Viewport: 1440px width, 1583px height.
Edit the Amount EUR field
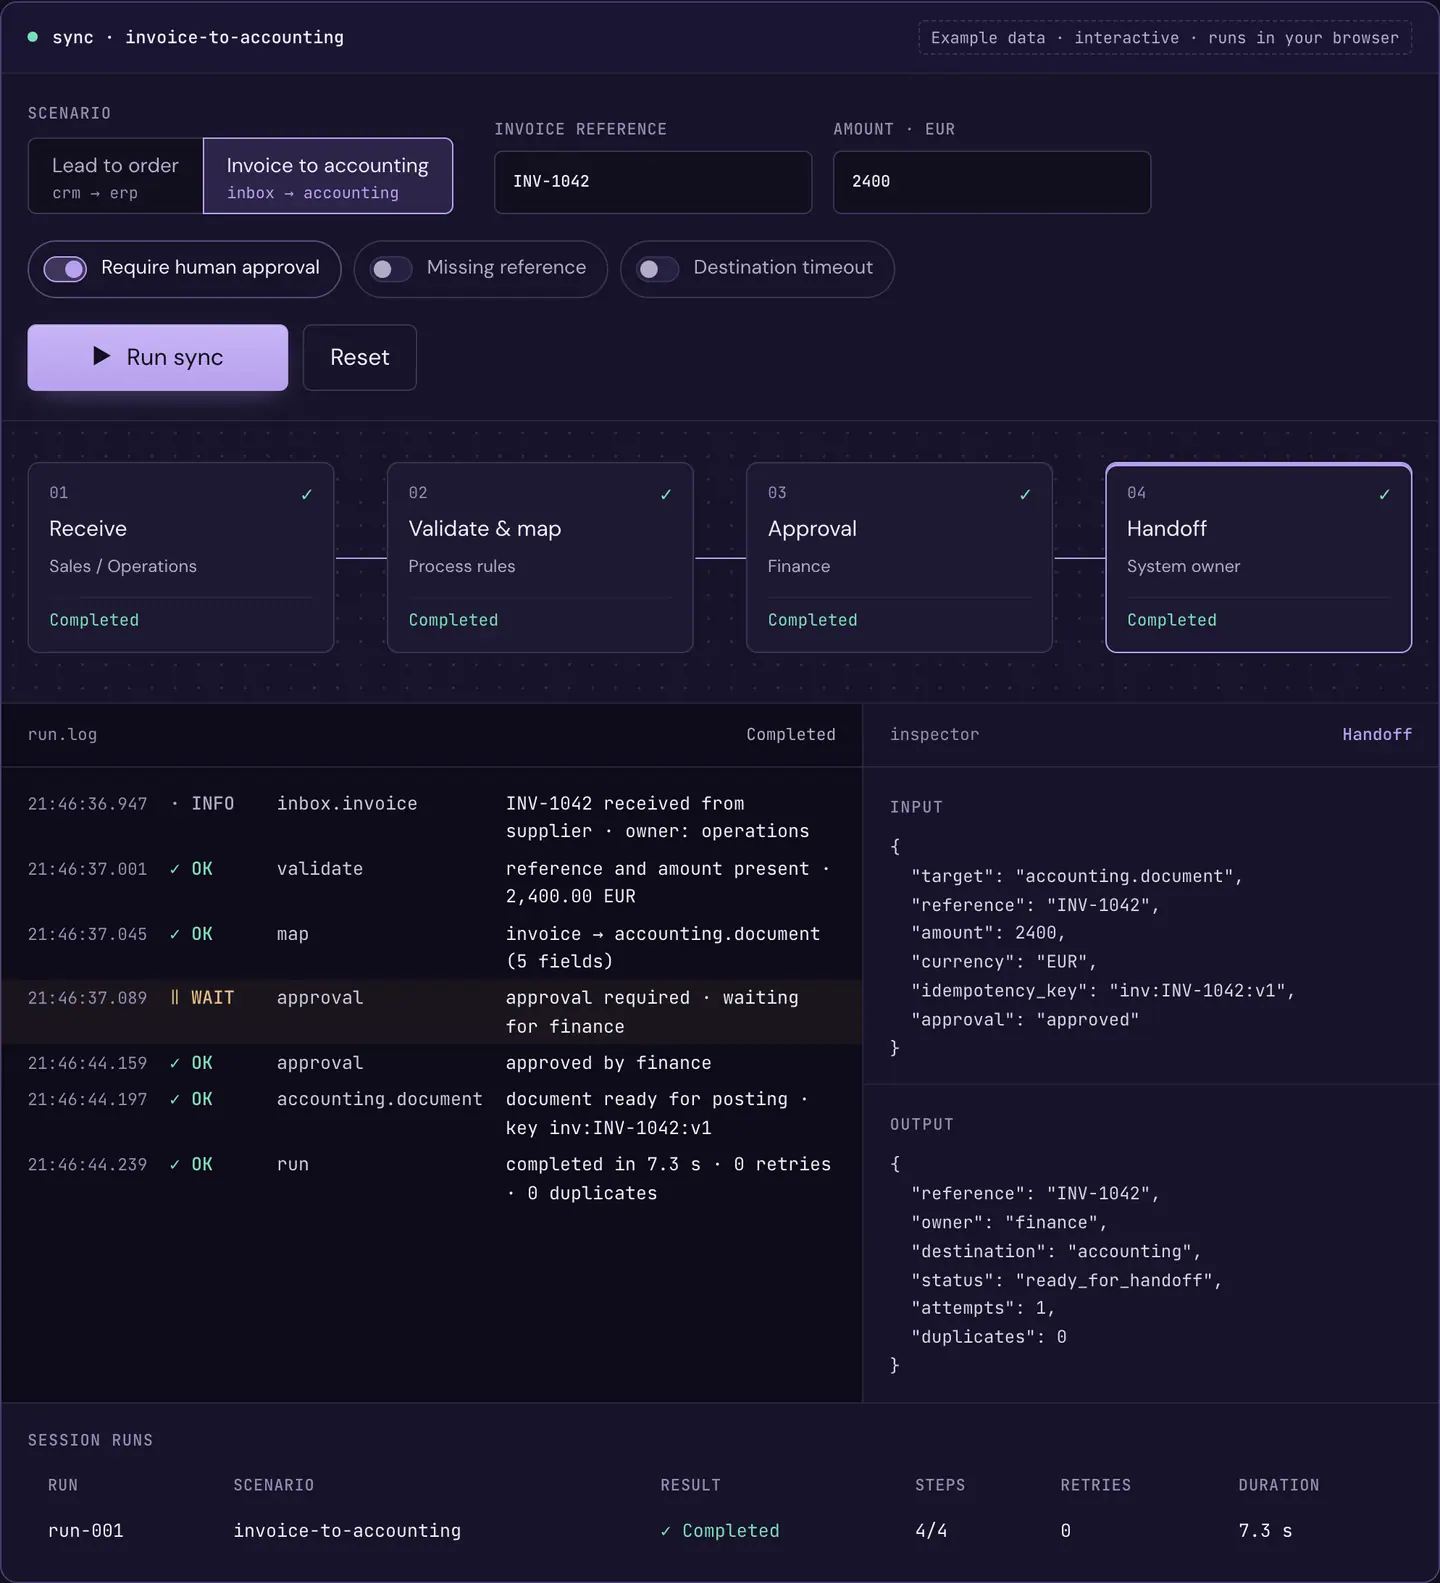click(992, 182)
